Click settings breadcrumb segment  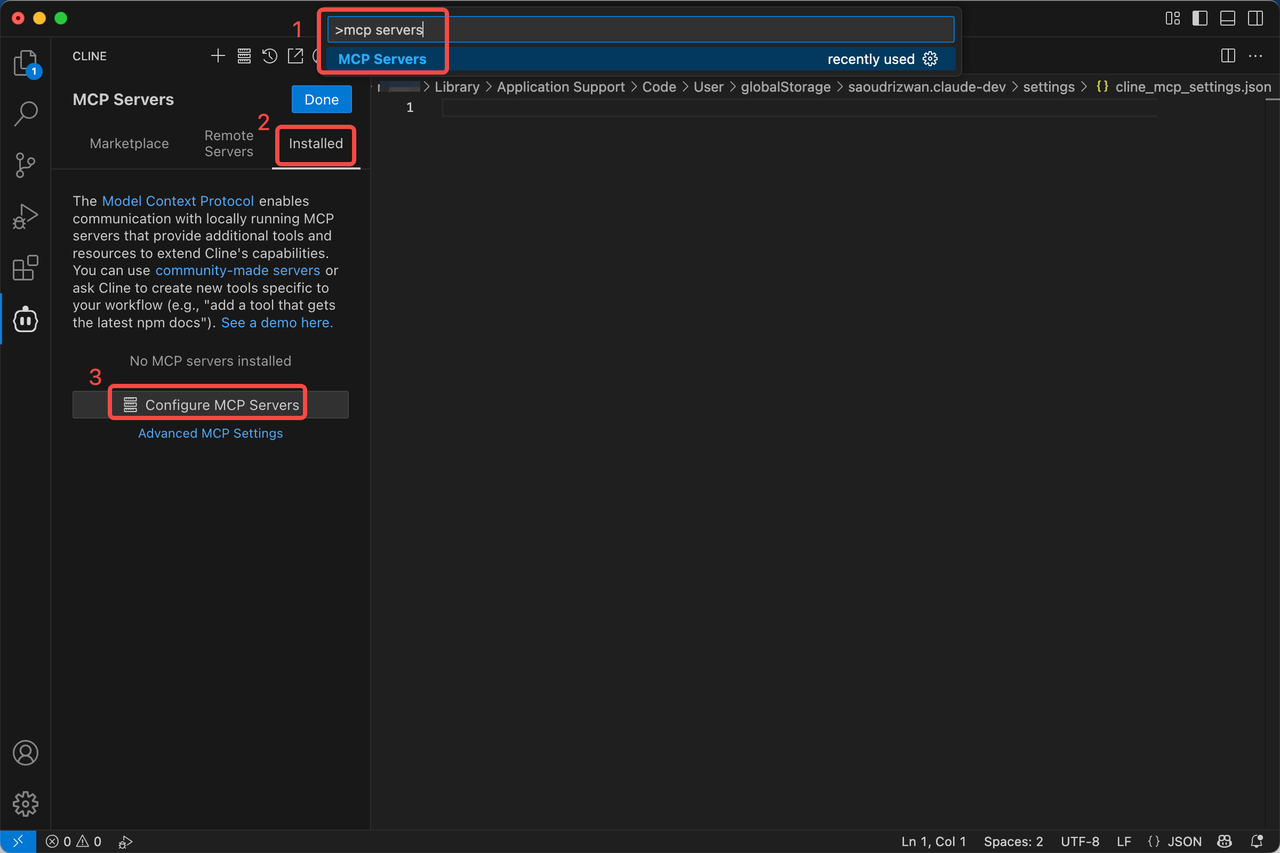1049,87
